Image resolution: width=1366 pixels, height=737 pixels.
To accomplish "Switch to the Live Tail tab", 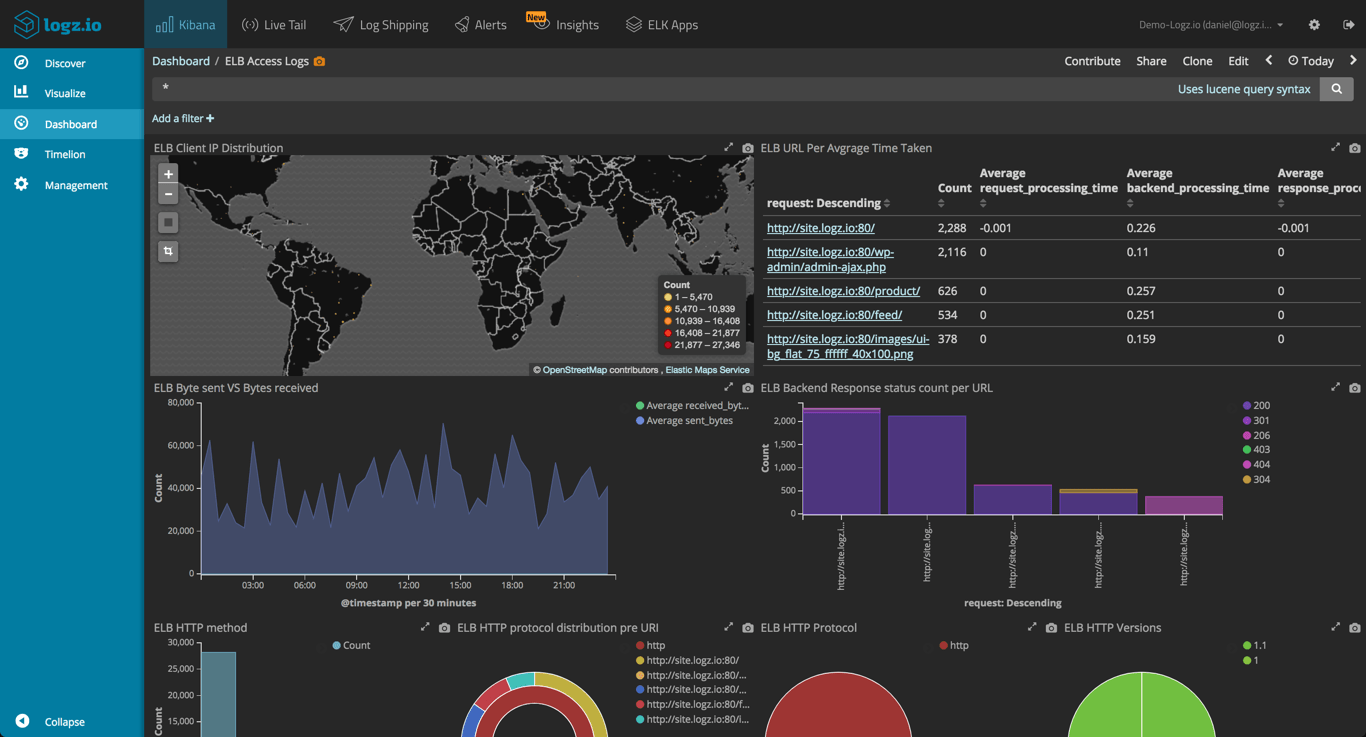I will tap(273, 24).
